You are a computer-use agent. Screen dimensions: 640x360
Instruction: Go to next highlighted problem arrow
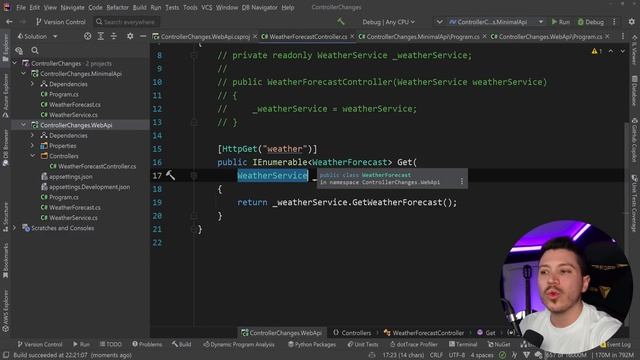pos(622,51)
